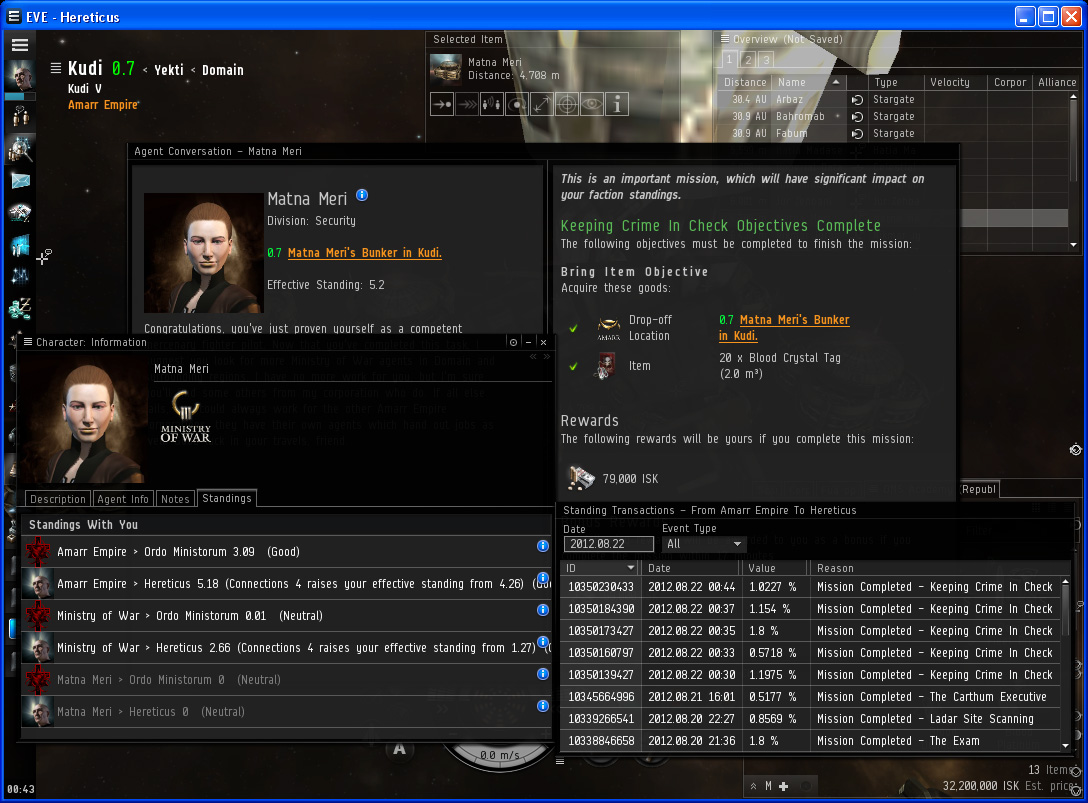The height and width of the screenshot is (803, 1088).
Task: Click the Show Info icon in Selected Item
Action: pyautogui.click(x=617, y=104)
